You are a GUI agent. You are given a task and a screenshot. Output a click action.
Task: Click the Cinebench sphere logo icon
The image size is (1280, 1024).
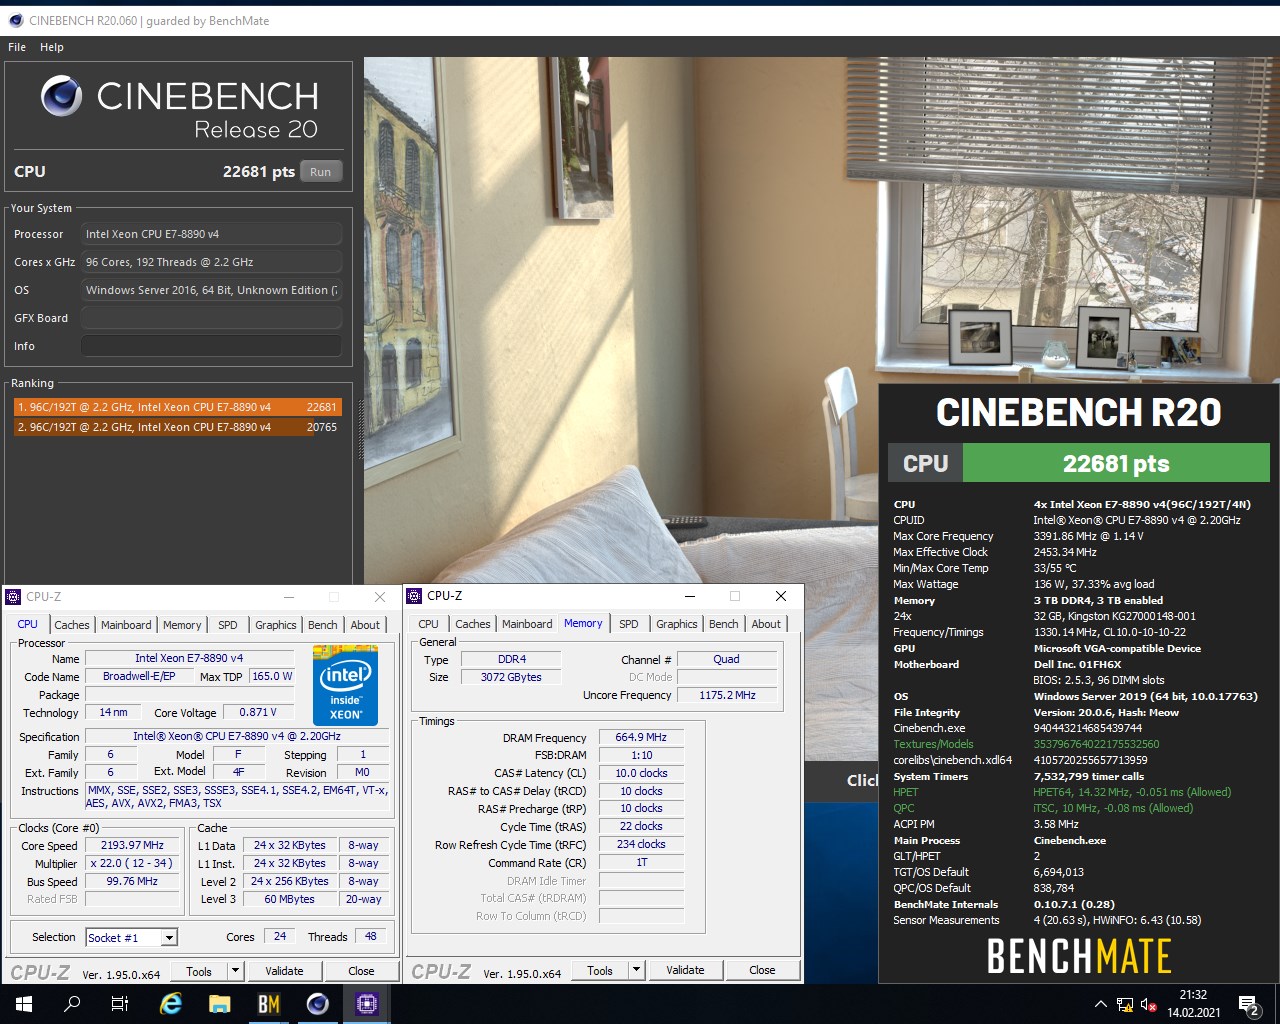62,96
